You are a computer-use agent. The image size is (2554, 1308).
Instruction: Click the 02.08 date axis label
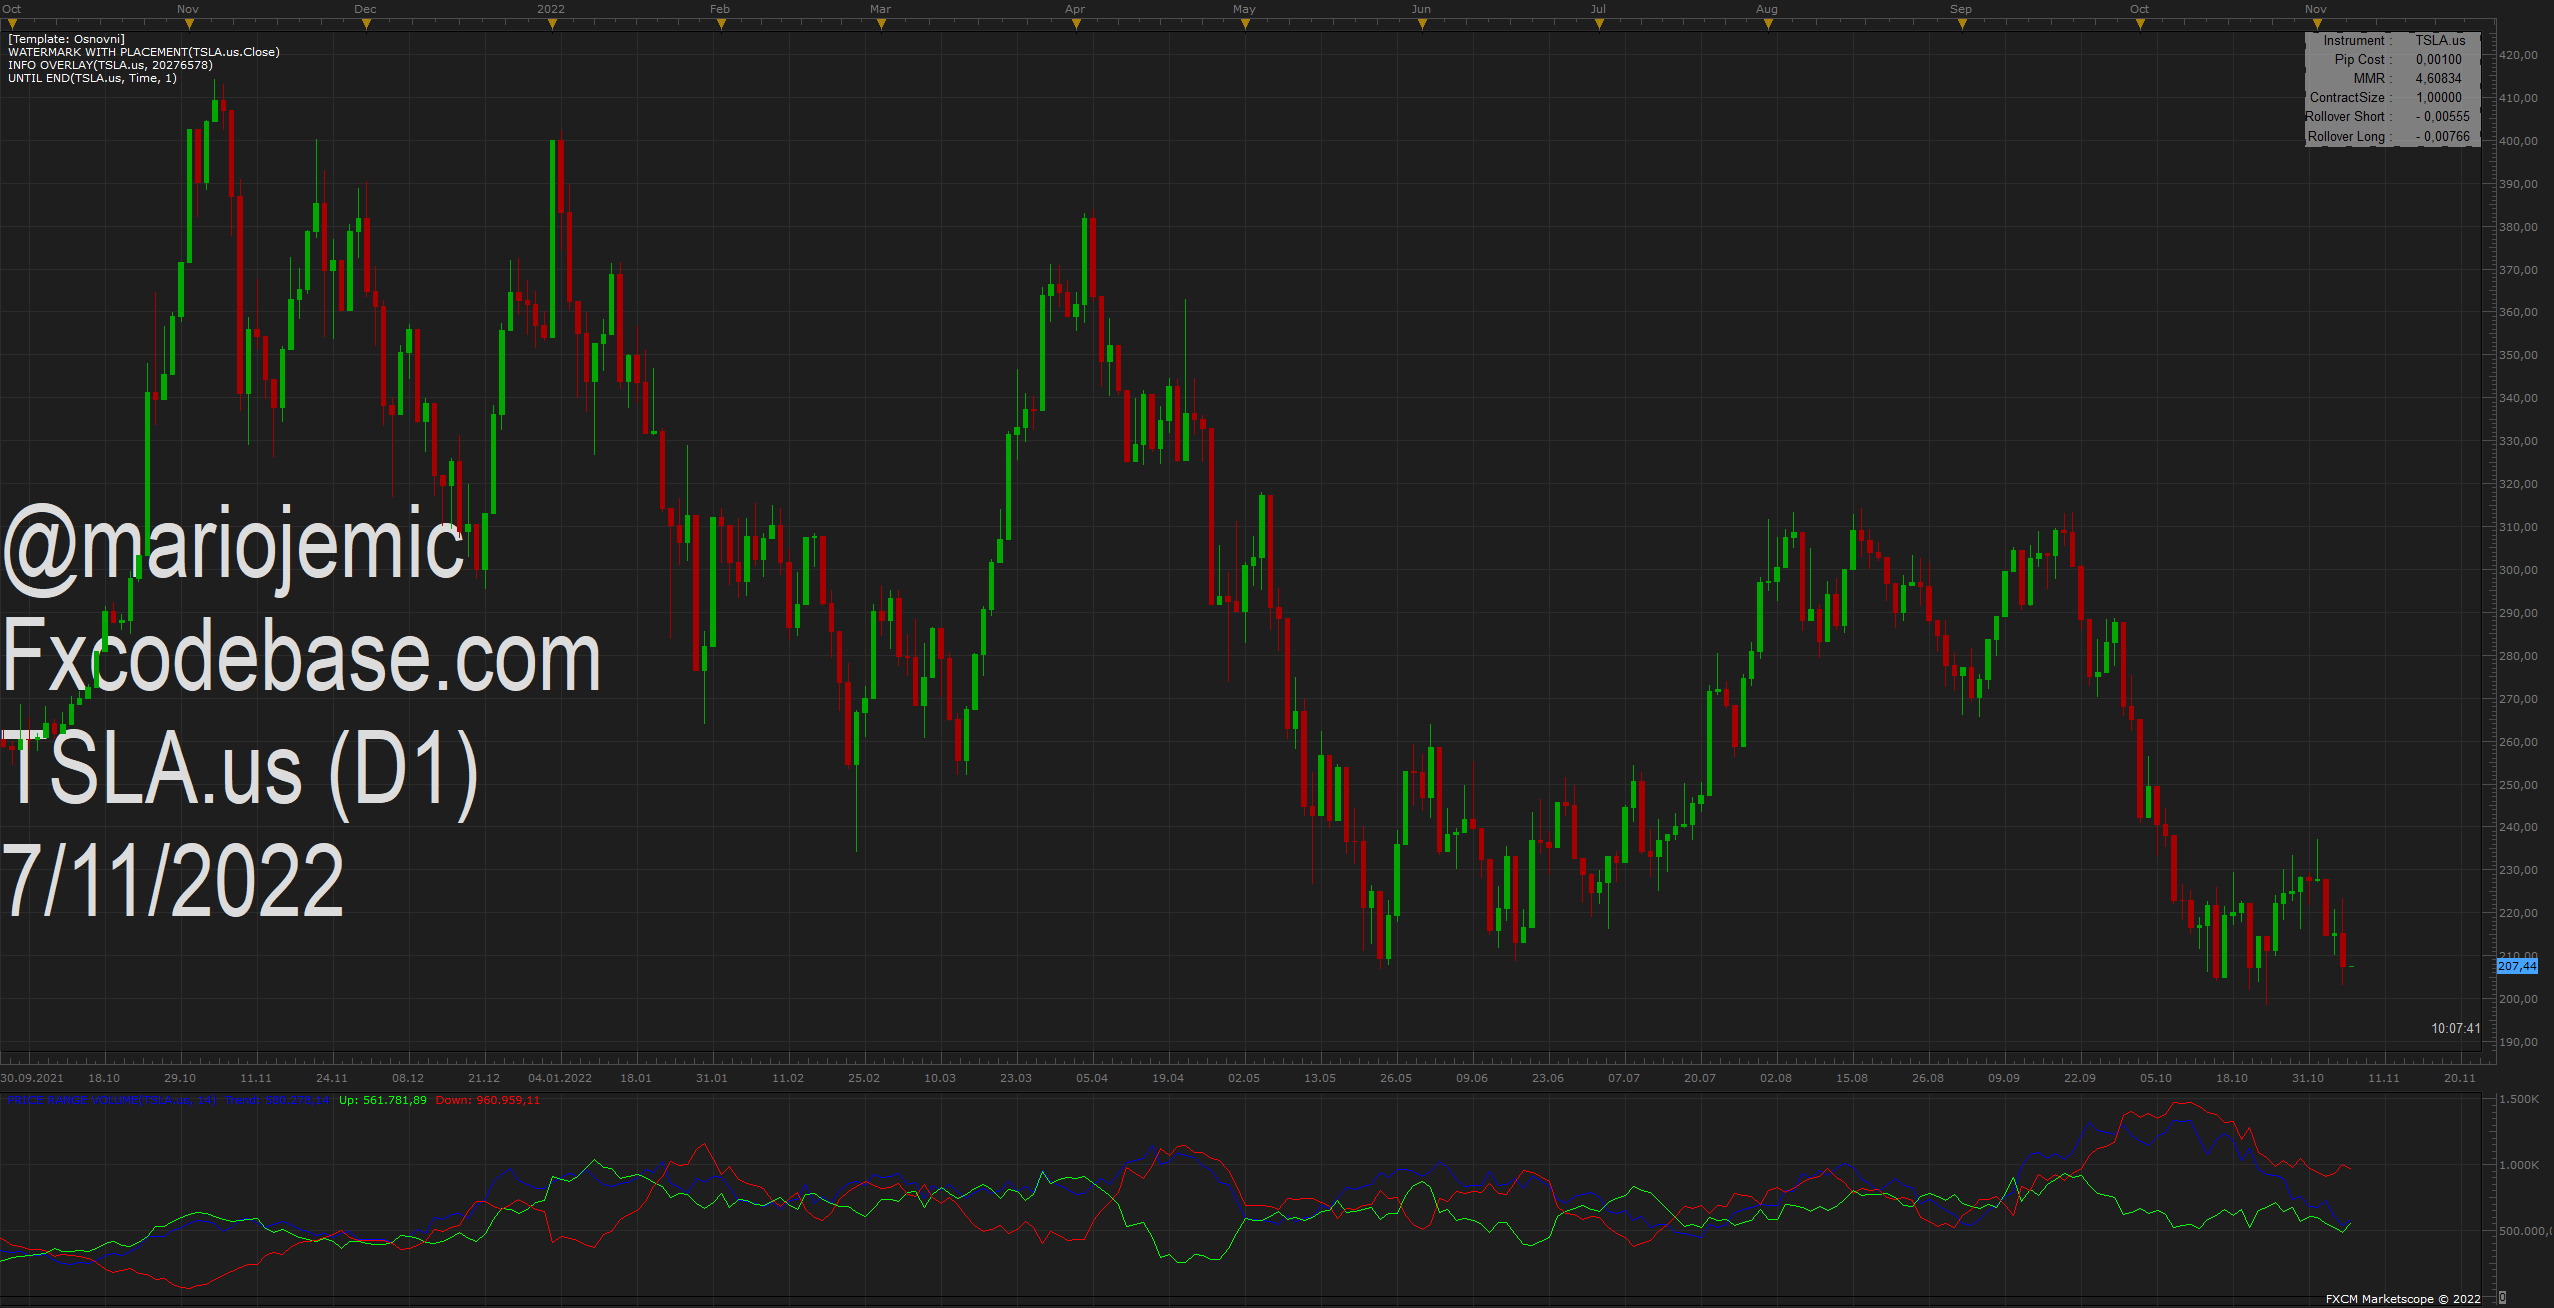(x=1776, y=1078)
